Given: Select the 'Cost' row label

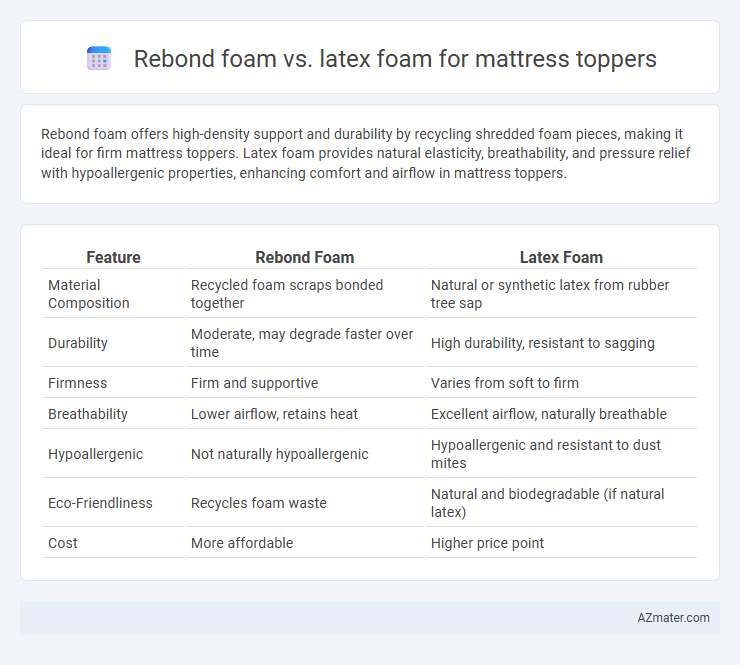Looking at the screenshot, I should (63, 543).
